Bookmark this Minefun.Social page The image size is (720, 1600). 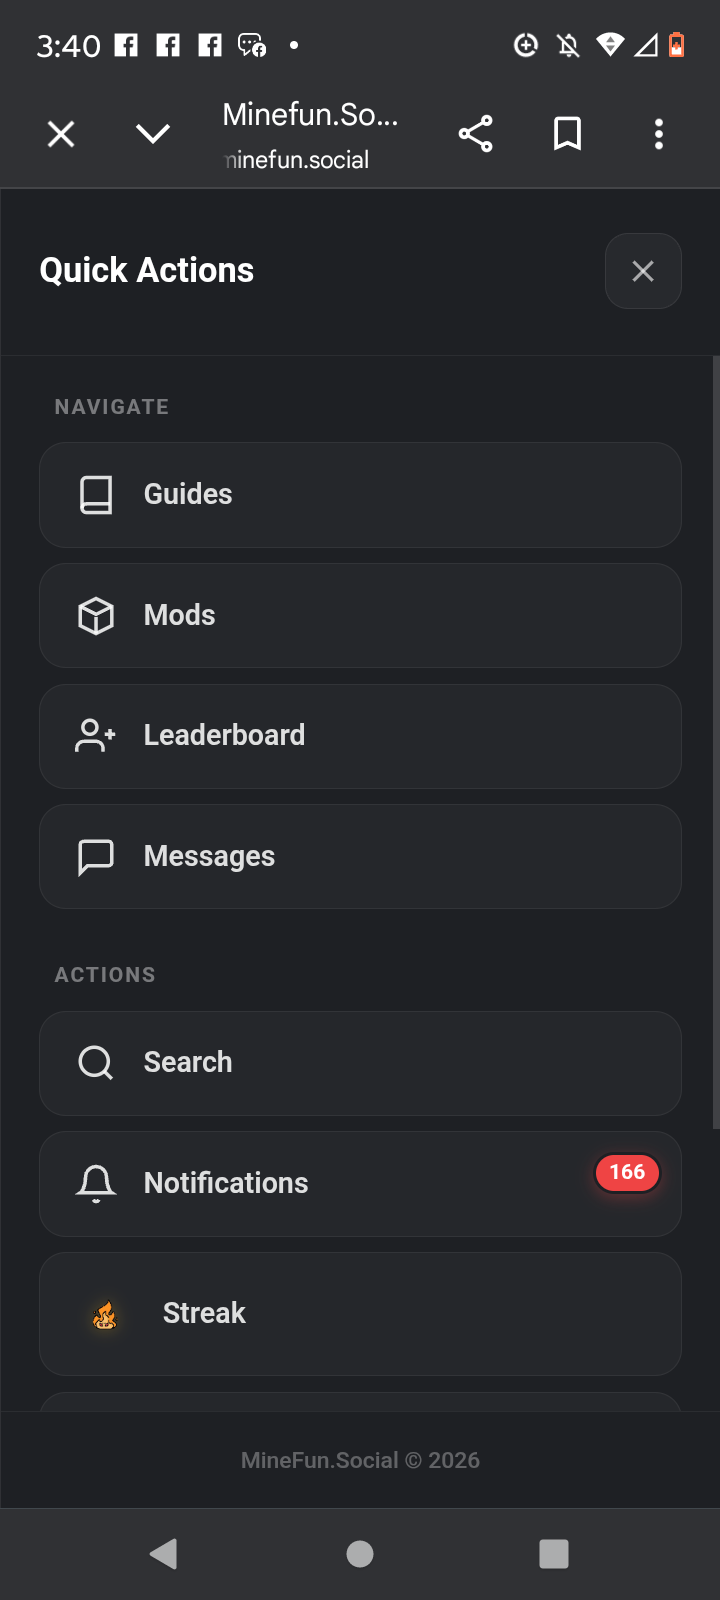point(567,134)
